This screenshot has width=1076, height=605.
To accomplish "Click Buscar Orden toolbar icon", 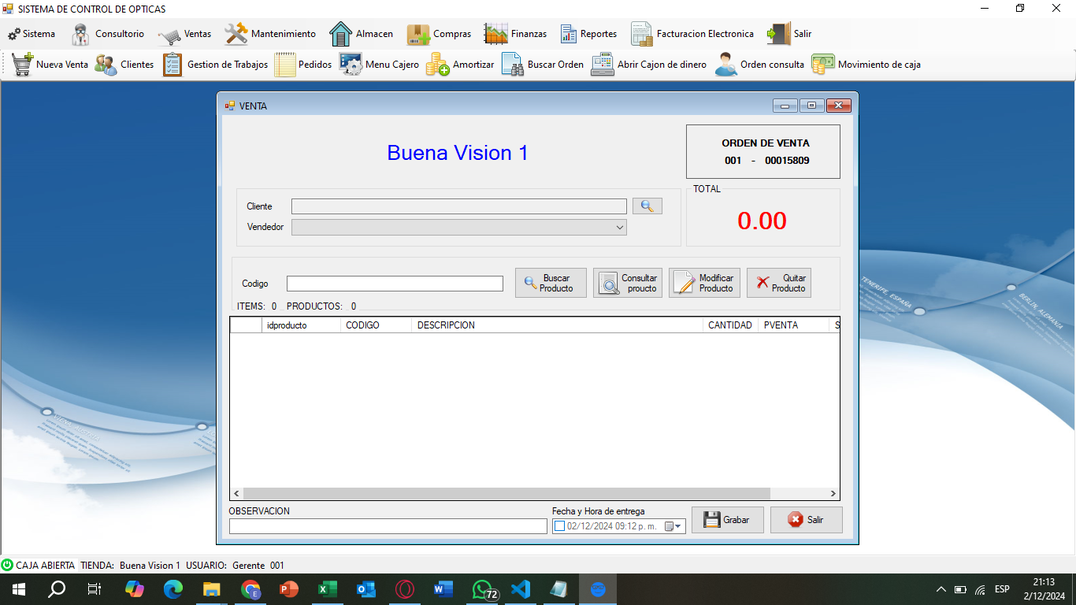I will click(x=513, y=64).
